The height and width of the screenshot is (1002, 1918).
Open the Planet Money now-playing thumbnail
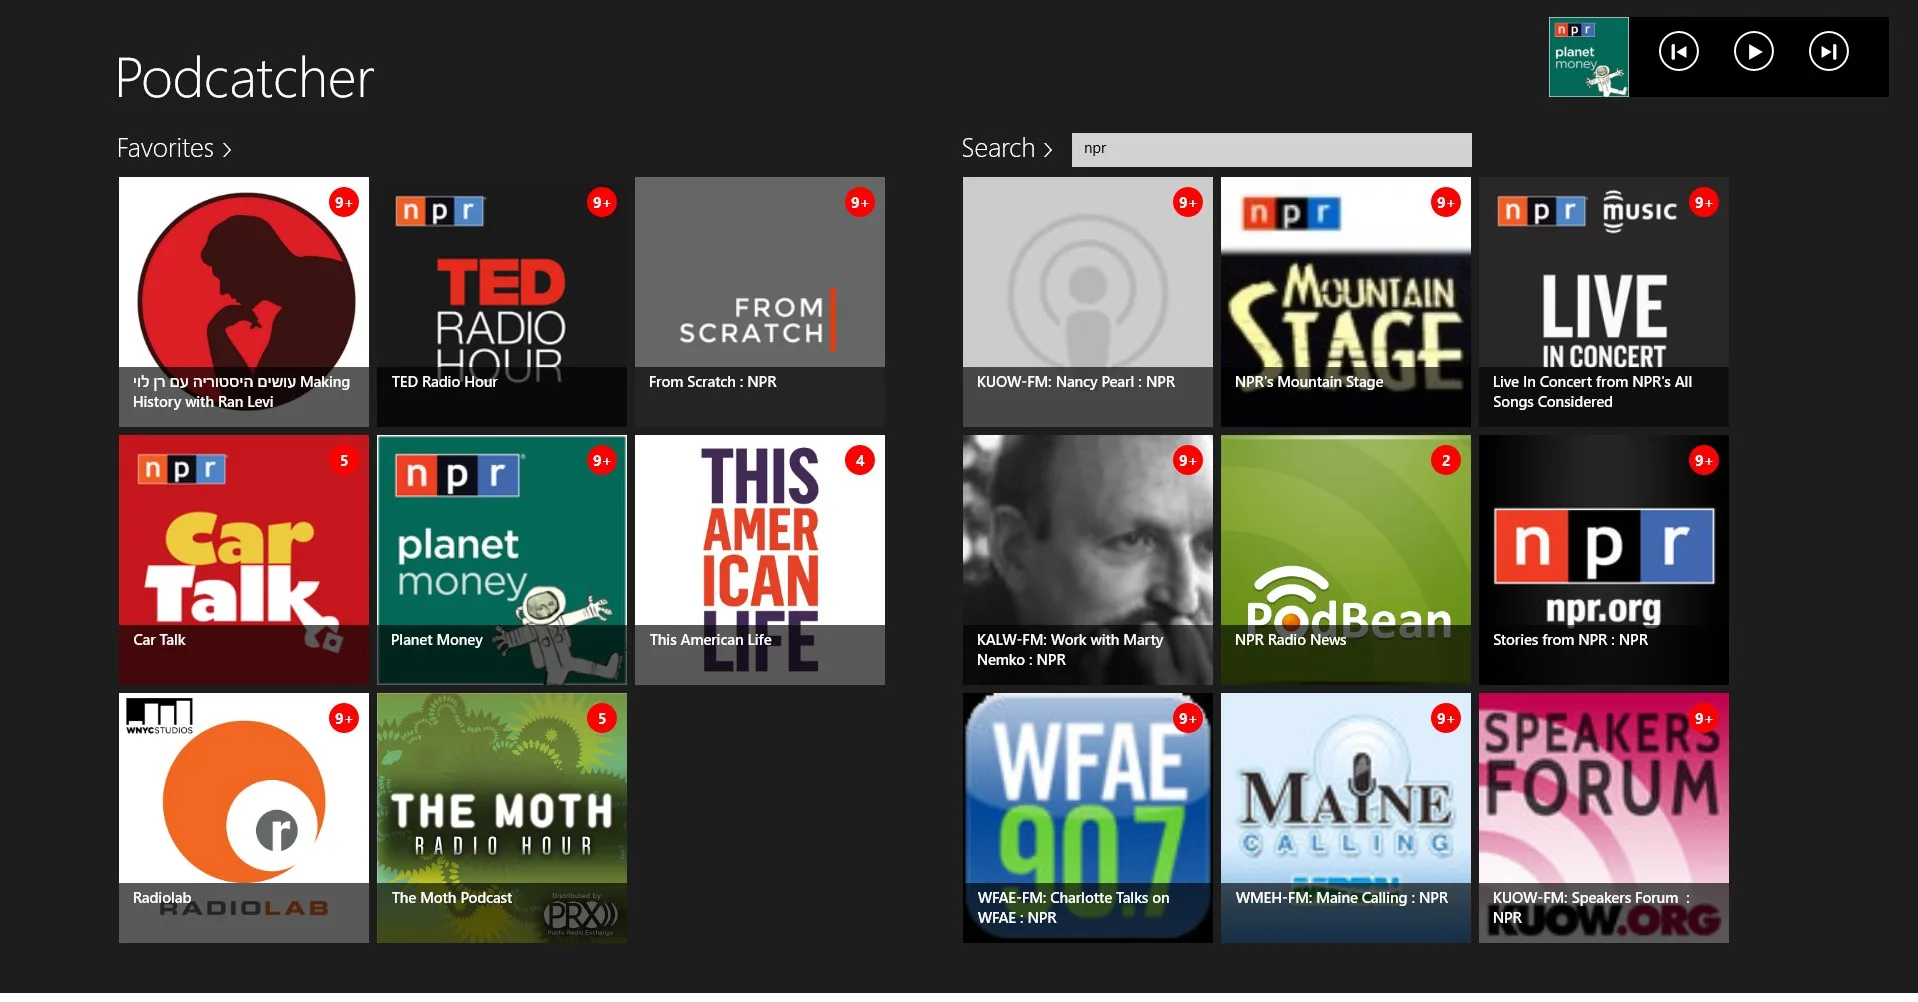click(x=1588, y=57)
